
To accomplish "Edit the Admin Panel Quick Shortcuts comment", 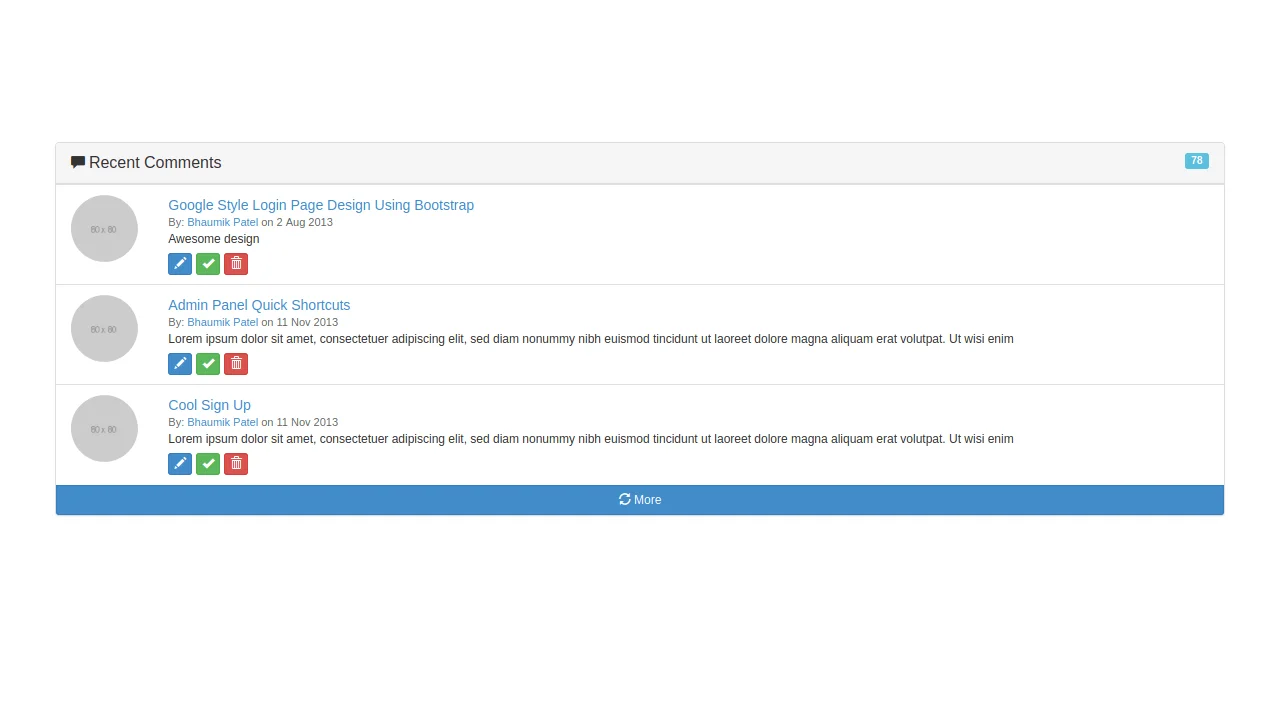I will [x=180, y=363].
